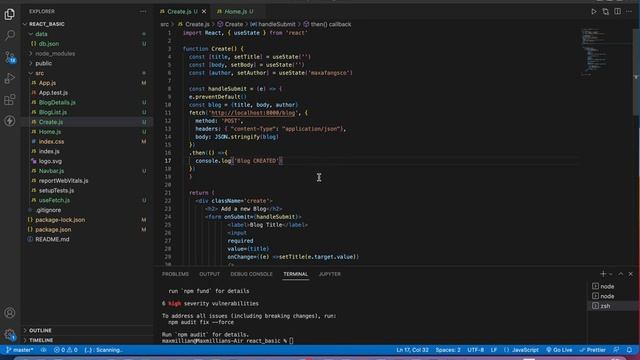Select JavaScript language mode in status bar
The height and width of the screenshot is (360, 640).
click(x=521, y=350)
